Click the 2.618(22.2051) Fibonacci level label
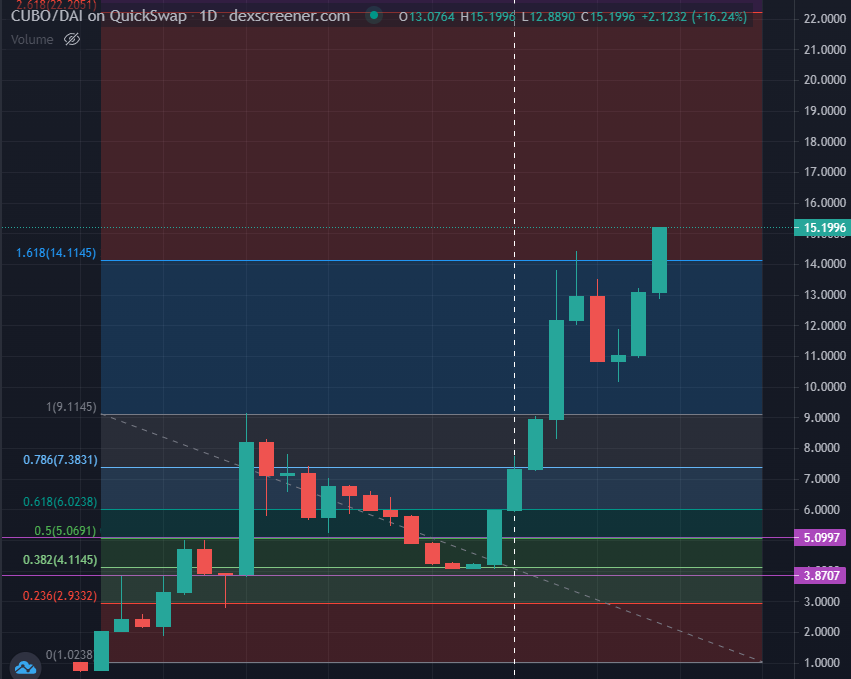Screen dimensions: 851x679 [x=56, y=5]
